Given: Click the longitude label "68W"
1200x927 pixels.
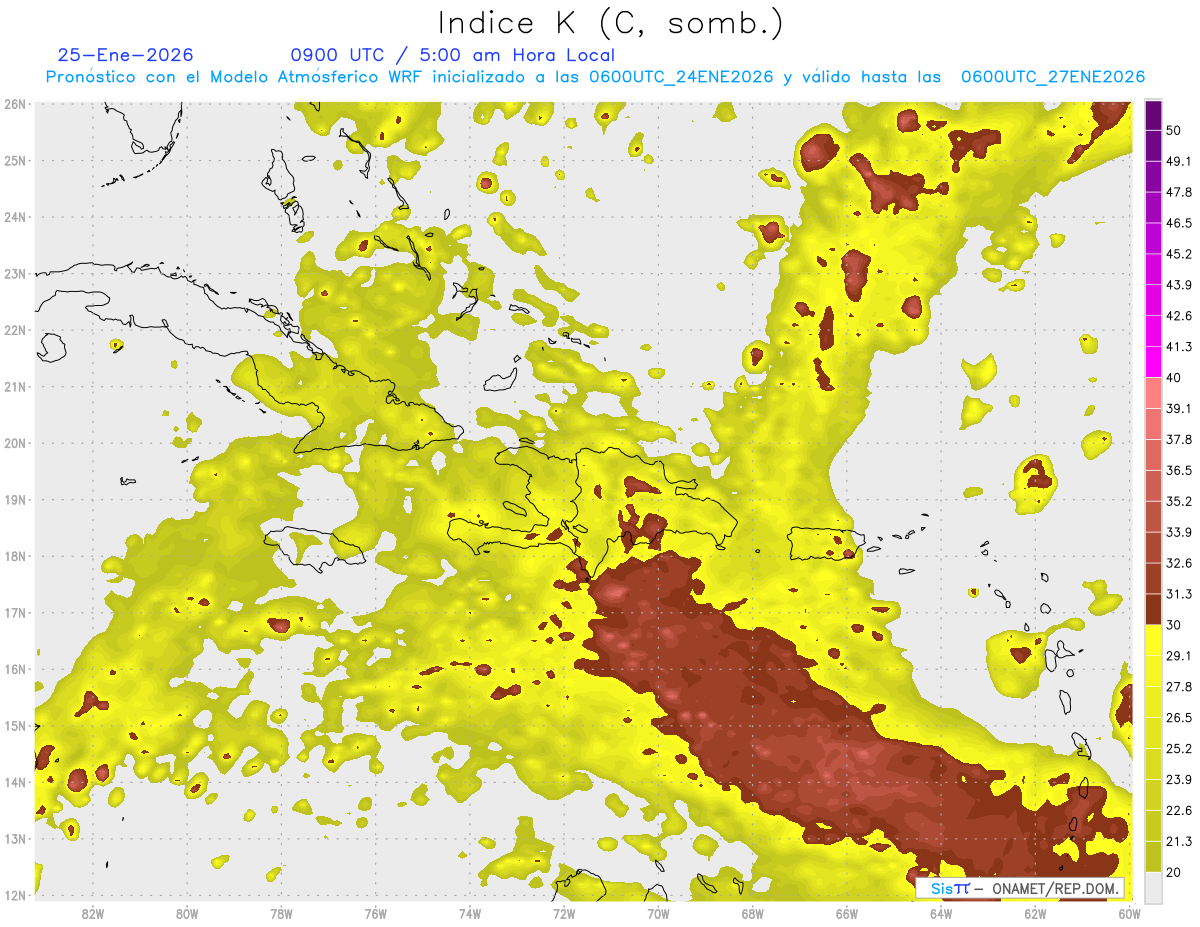Looking at the screenshot, I should coord(752,913).
